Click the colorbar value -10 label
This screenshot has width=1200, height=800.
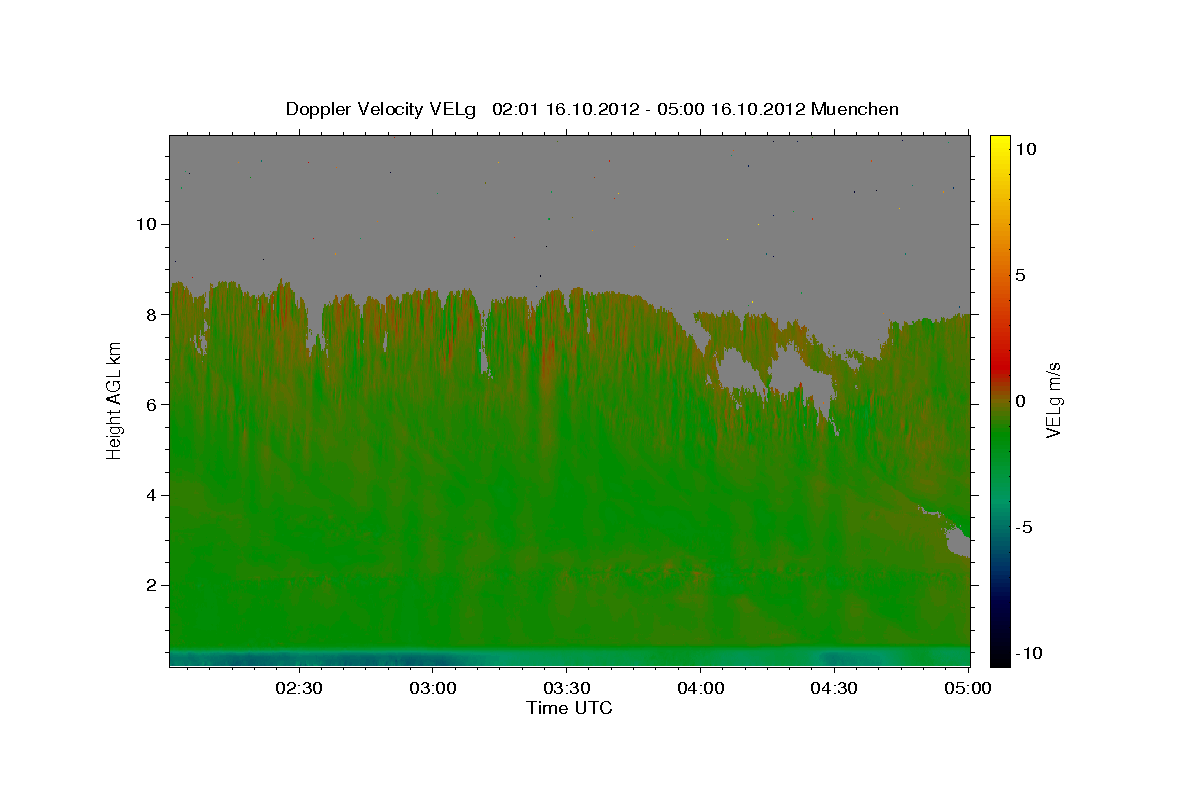click(x=1028, y=653)
